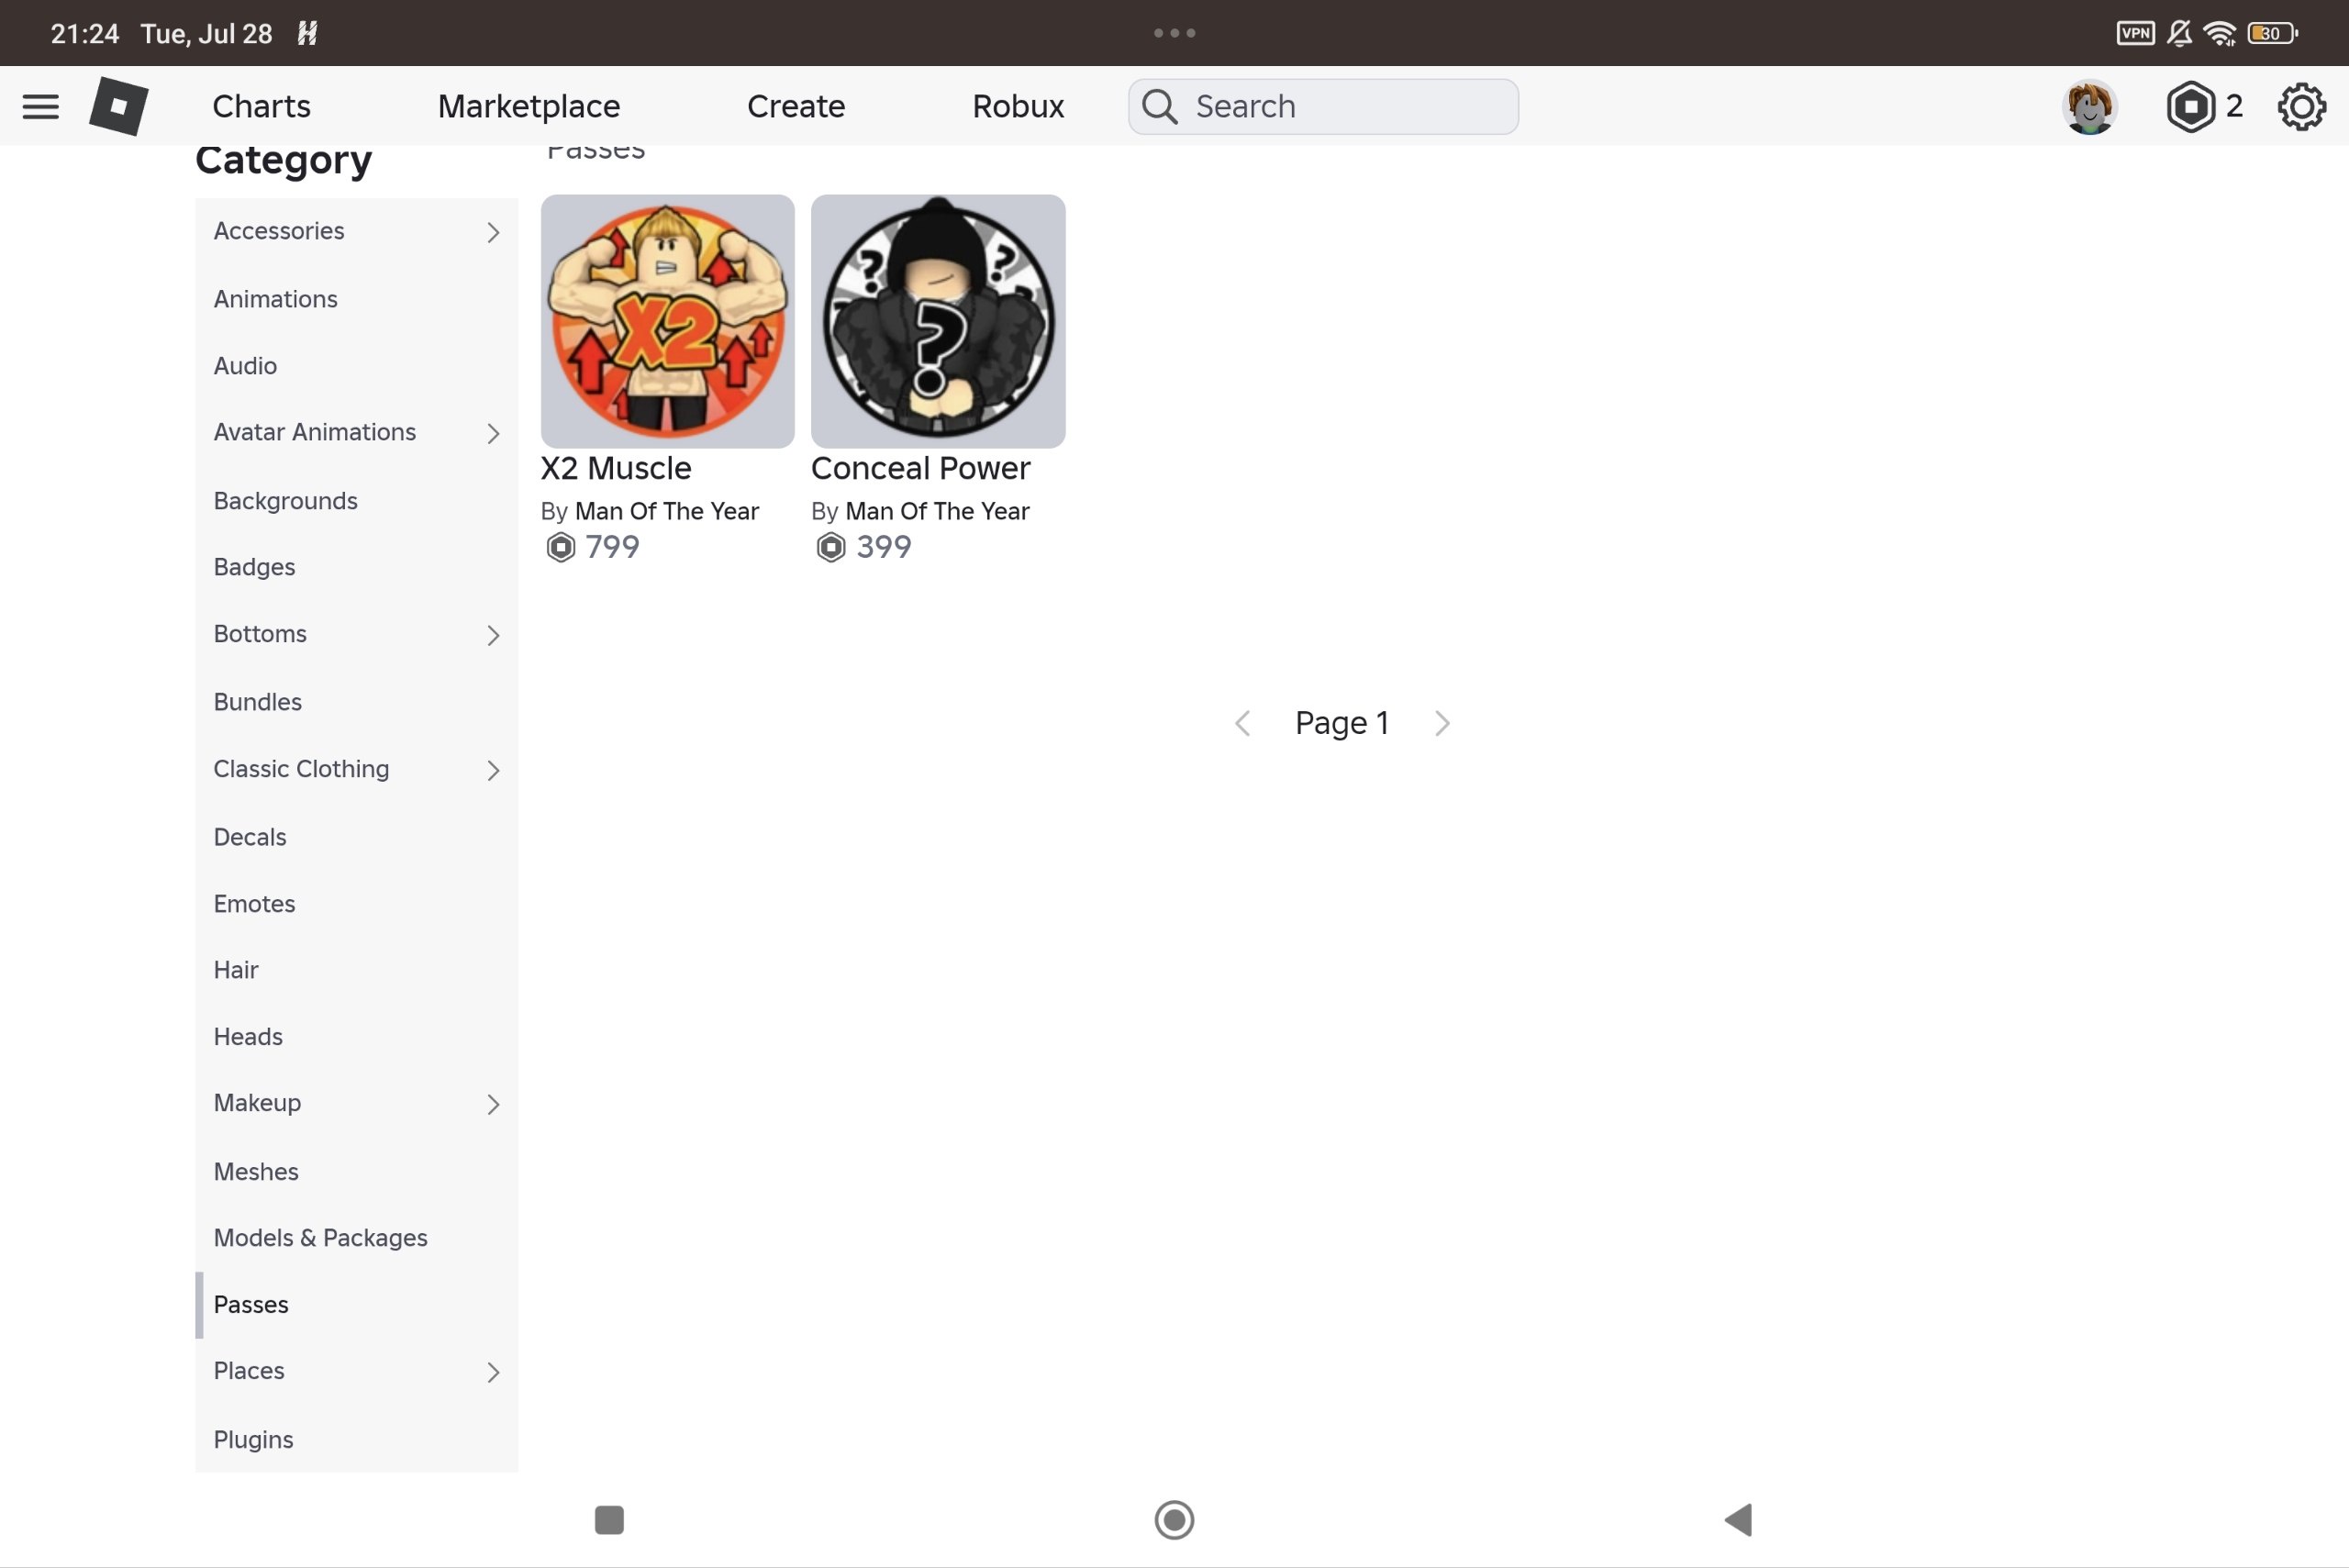Viewport: 2349px width, 1568px height.
Task: Select the Bundles category
Action: click(356, 702)
